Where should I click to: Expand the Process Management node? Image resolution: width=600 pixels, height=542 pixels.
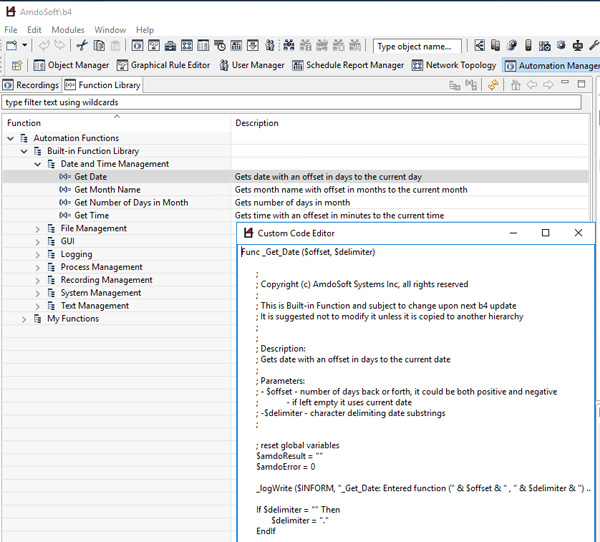tap(38, 268)
